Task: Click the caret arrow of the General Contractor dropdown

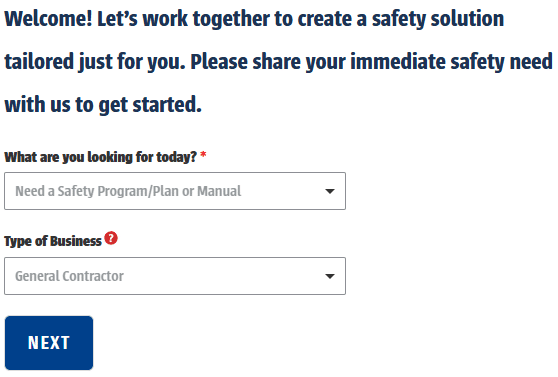Action: 330,276
